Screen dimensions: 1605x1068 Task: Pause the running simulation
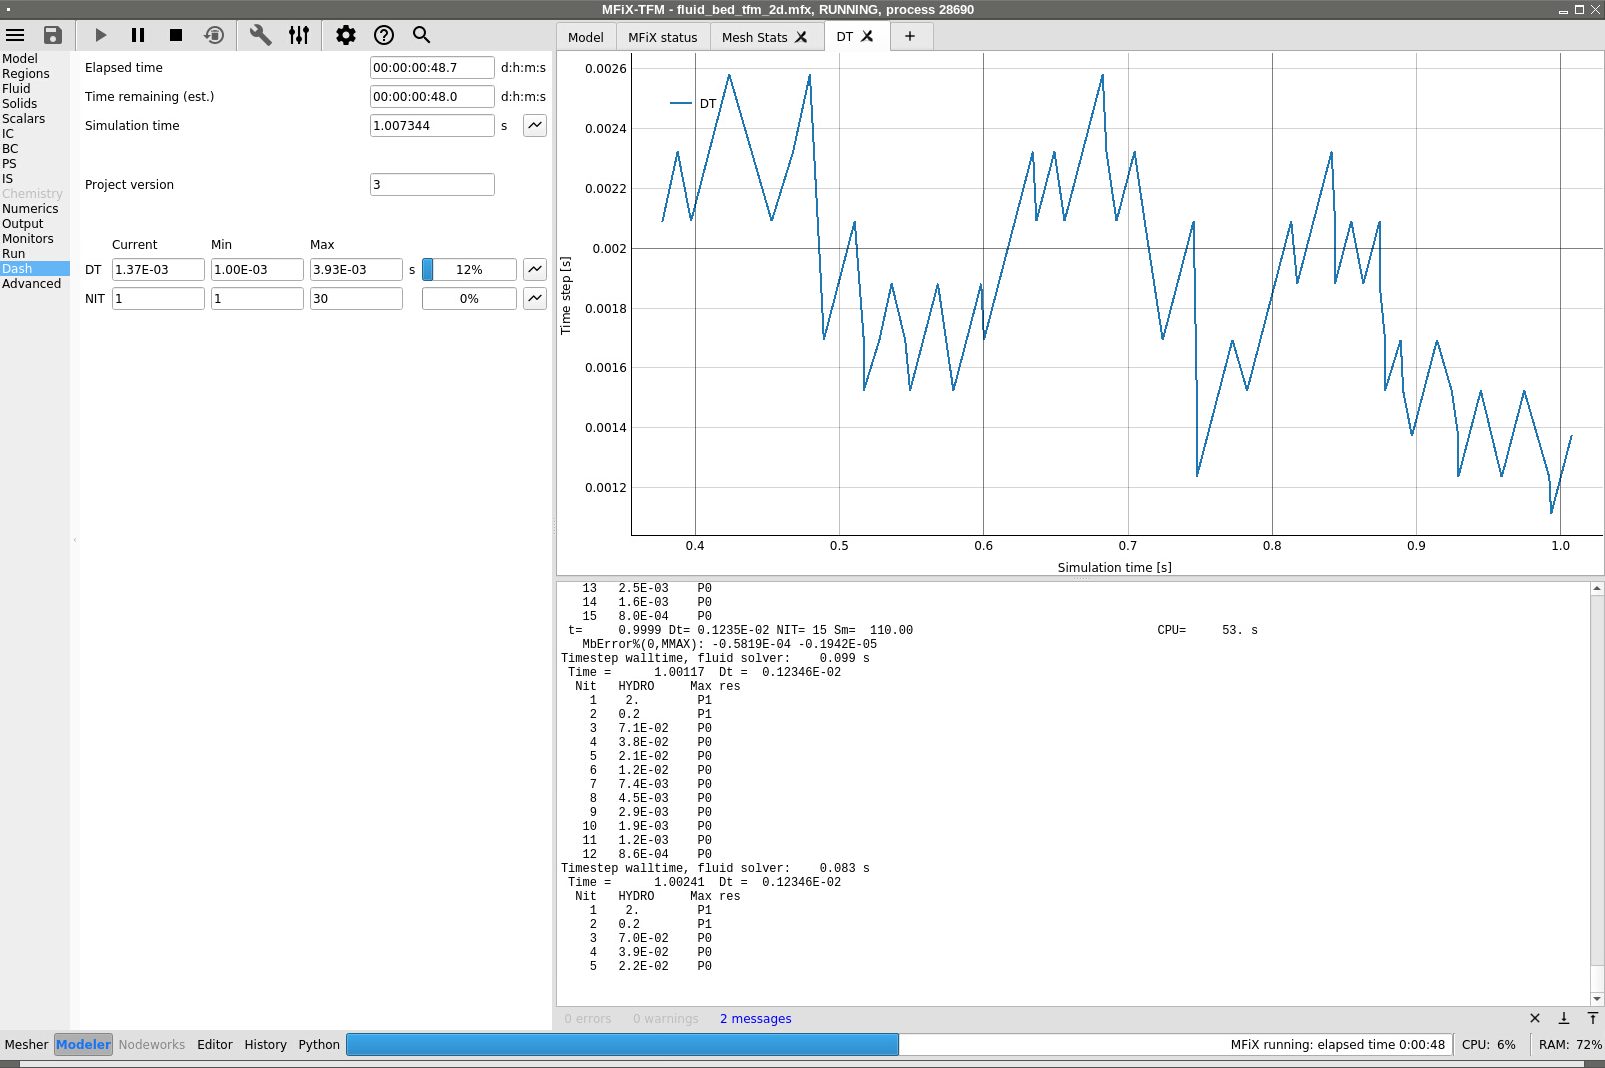[138, 35]
